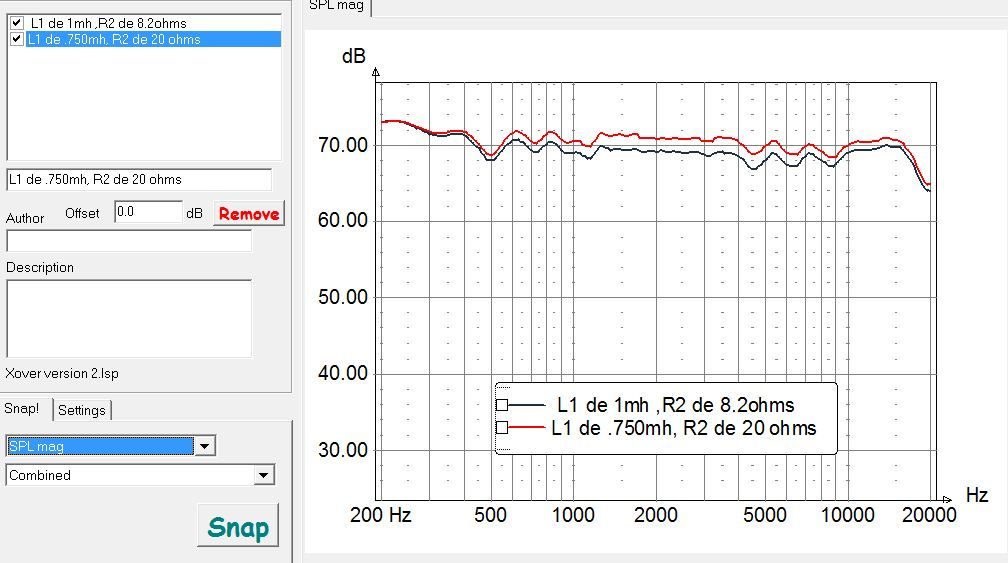Image resolution: width=1008 pixels, height=563 pixels.
Task: Click the 5000 frequency axis label
Action: click(x=765, y=515)
